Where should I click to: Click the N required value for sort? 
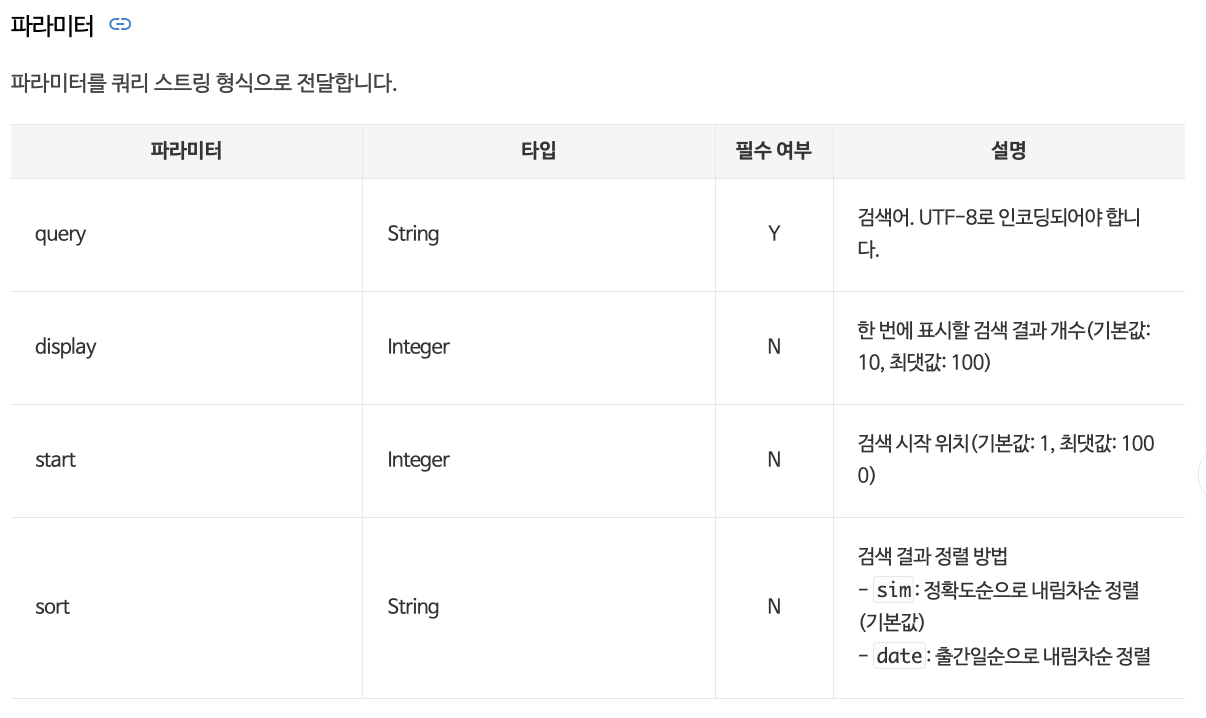point(774,607)
